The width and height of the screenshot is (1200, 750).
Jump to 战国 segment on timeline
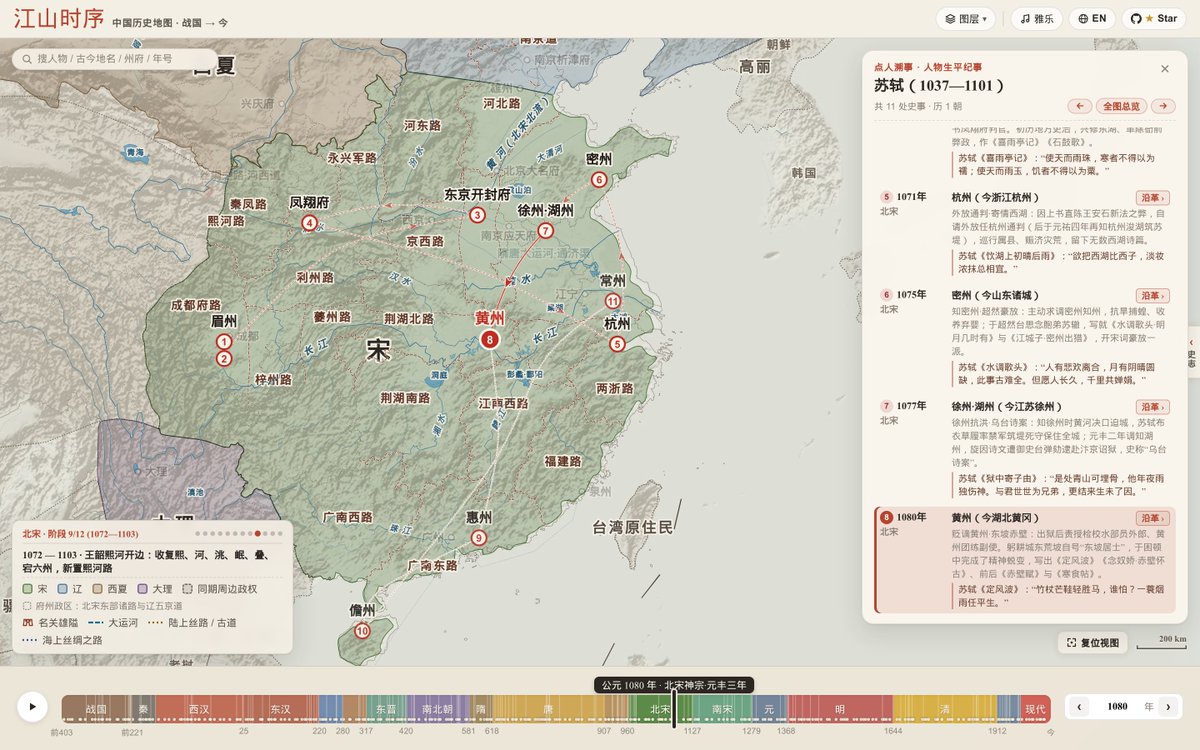click(x=95, y=709)
